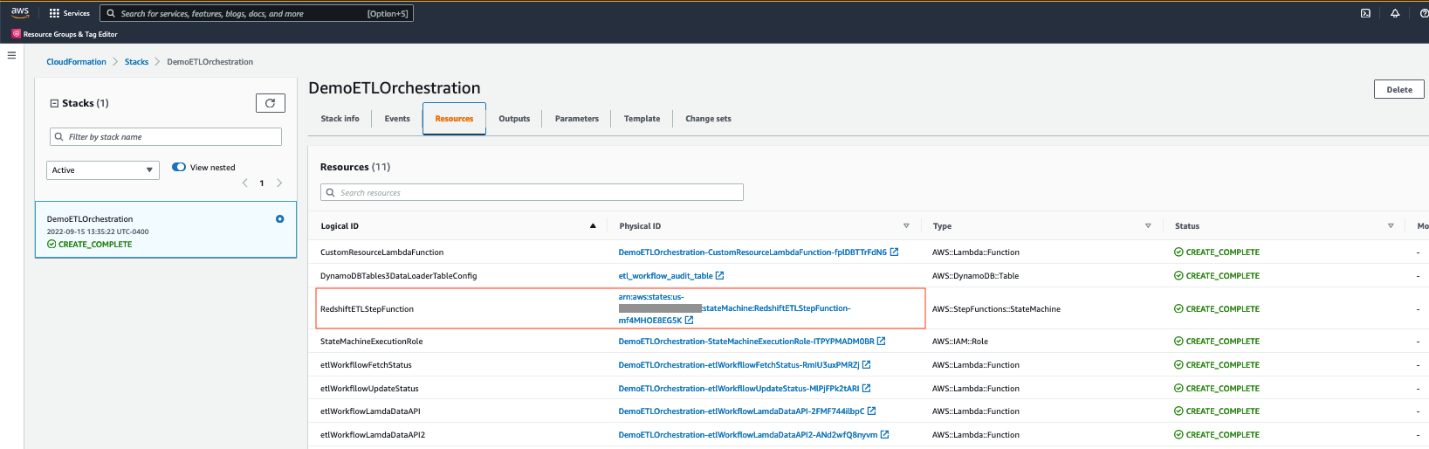Switch to the Parameters tab
The height and width of the screenshot is (449, 1429).
[577, 118]
